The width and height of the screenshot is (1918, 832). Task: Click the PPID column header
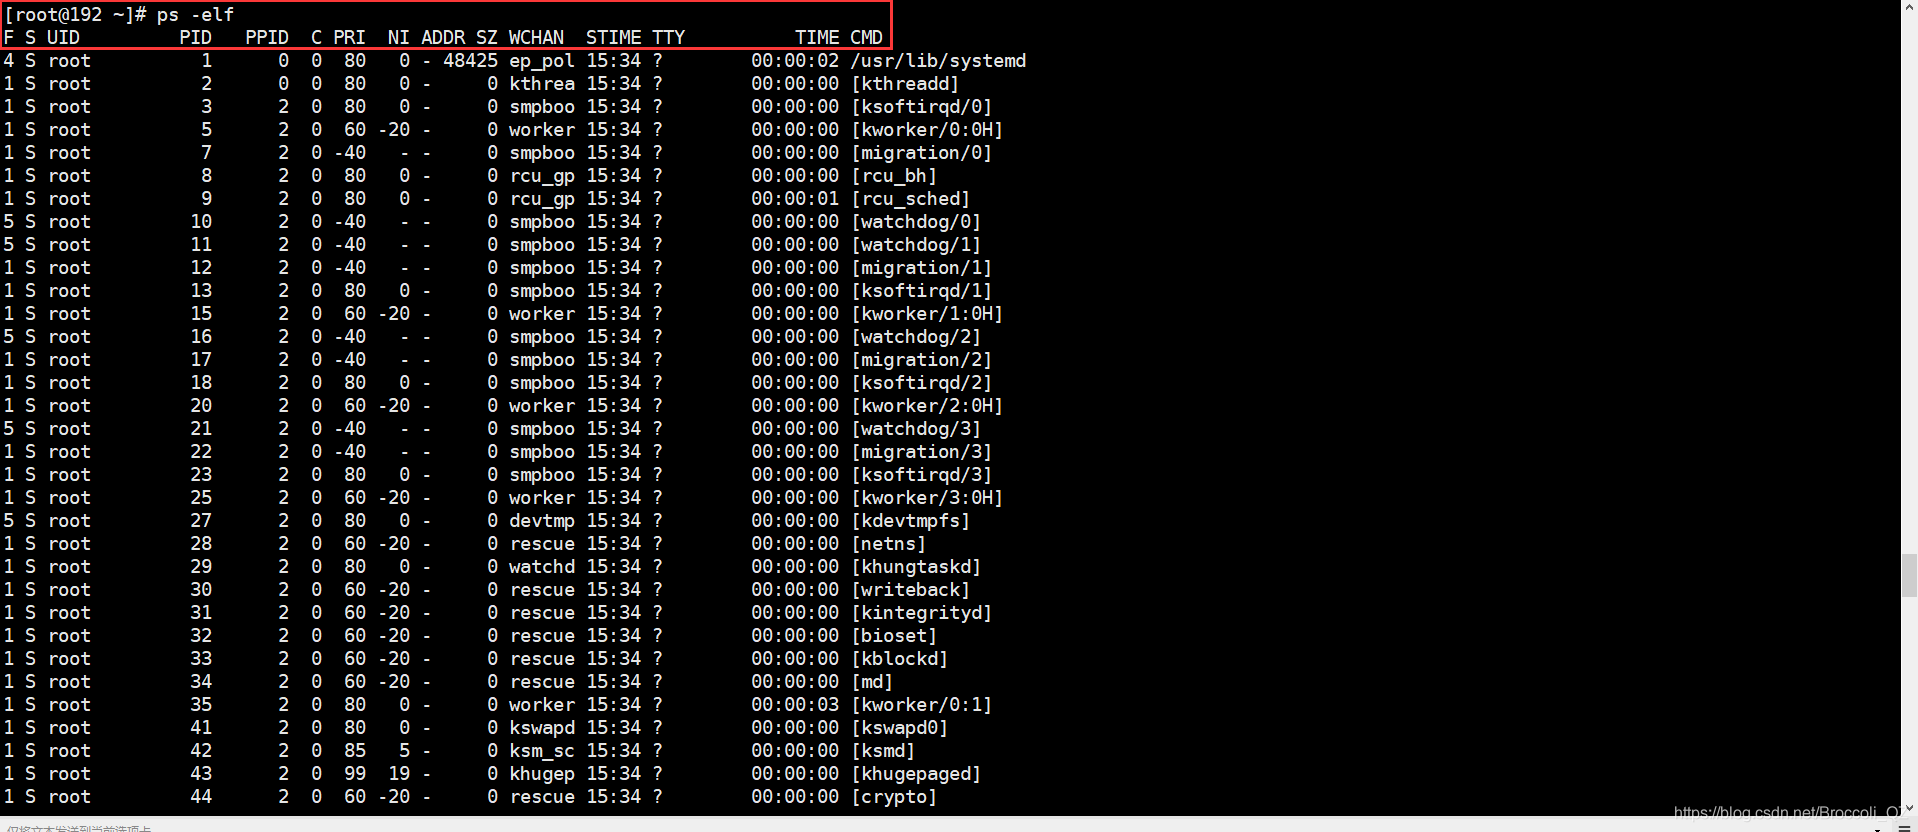267,38
